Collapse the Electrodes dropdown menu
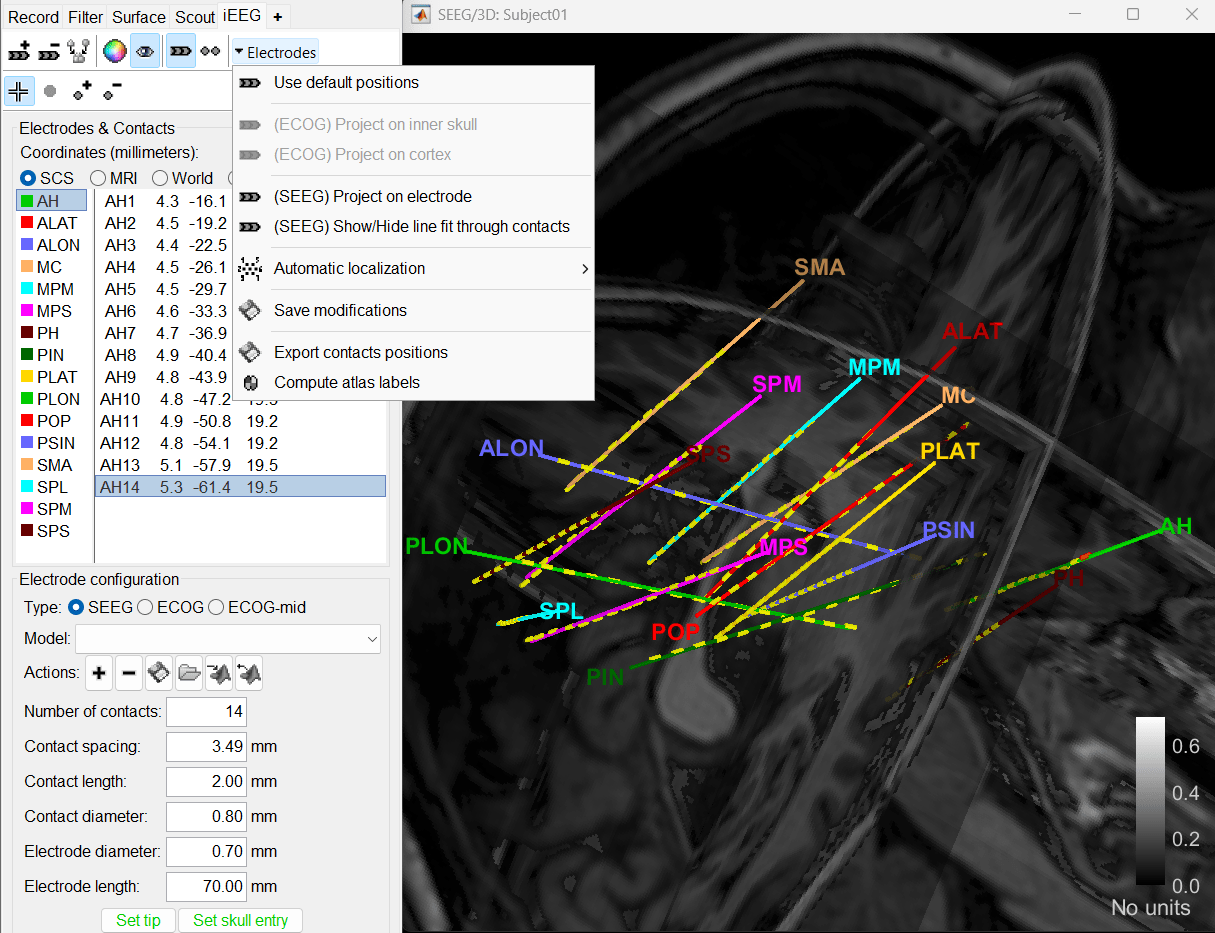Screen dimensions: 1215x933 [x=275, y=52]
